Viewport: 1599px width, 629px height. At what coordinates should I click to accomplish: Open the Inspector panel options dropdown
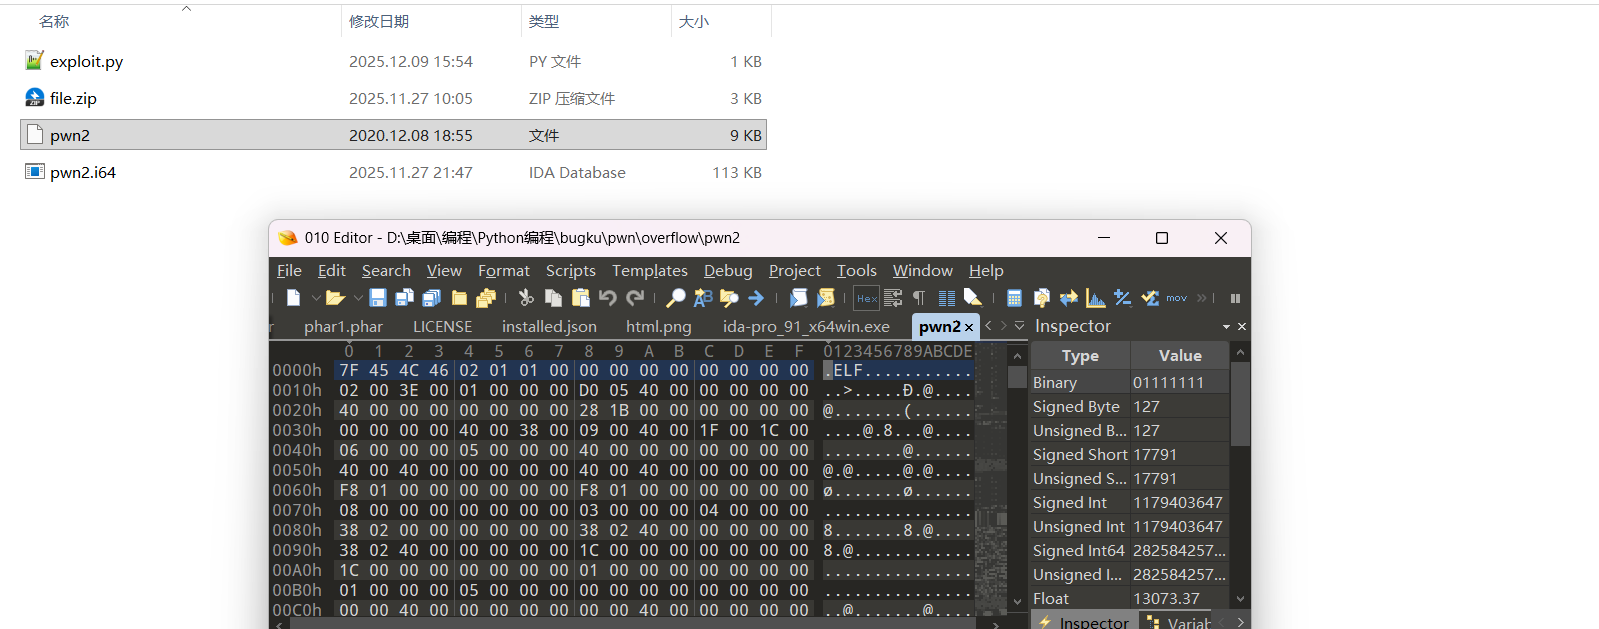(x=1226, y=327)
